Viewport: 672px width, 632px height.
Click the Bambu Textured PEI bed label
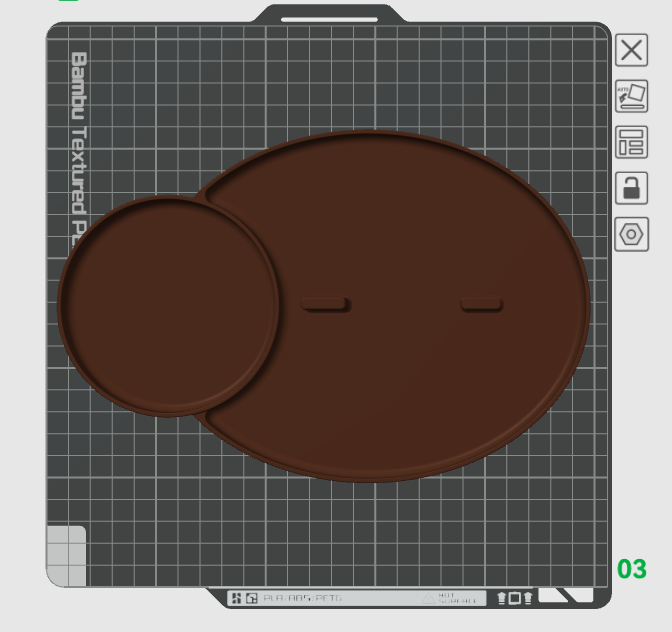(79, 150)
